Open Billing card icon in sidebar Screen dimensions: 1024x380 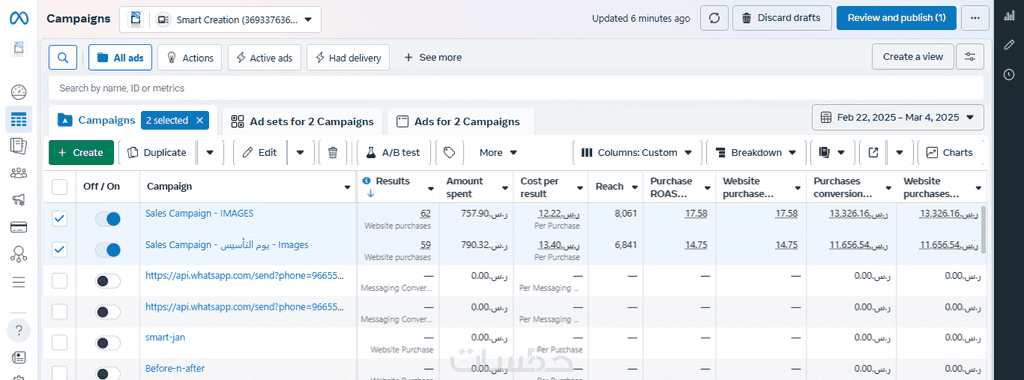(18, 227)
